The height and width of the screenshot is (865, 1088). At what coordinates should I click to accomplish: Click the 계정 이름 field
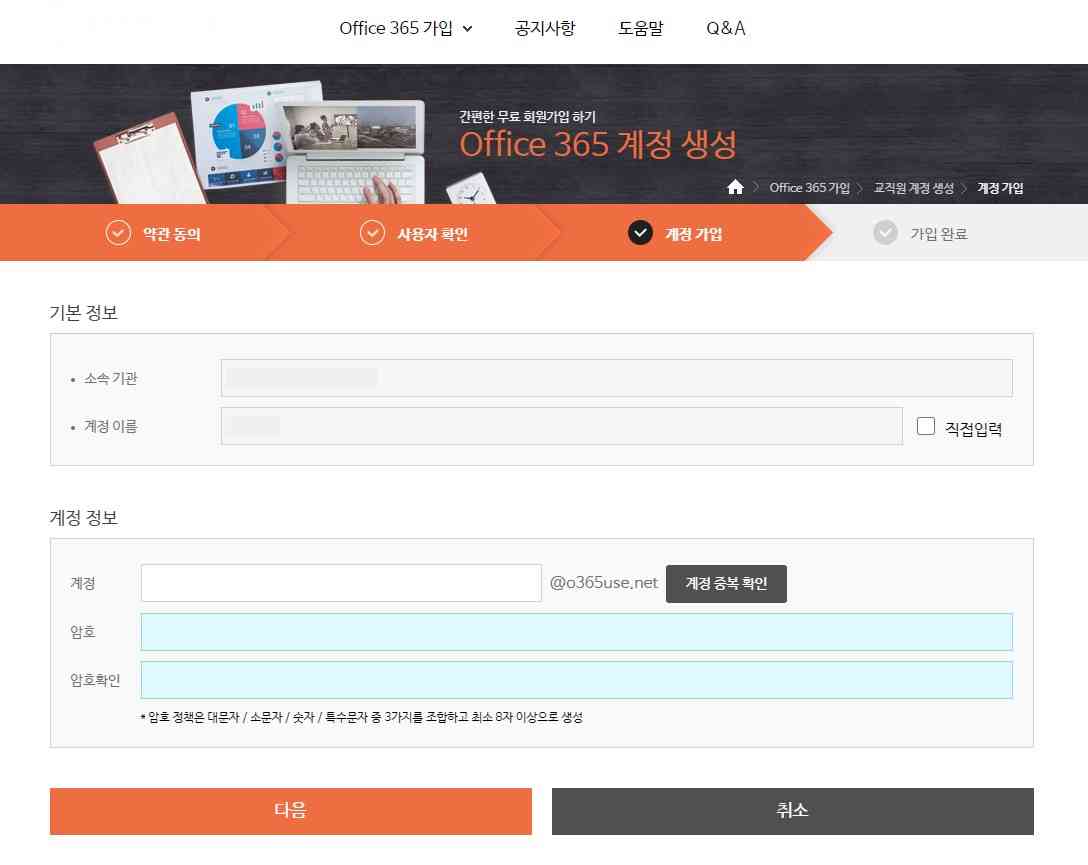(562, 426)
